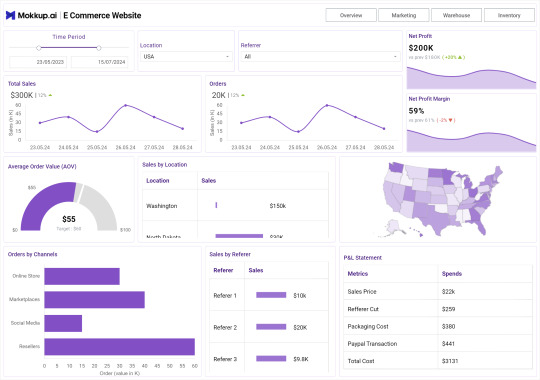Open the Marketing tab

point(404,15)
